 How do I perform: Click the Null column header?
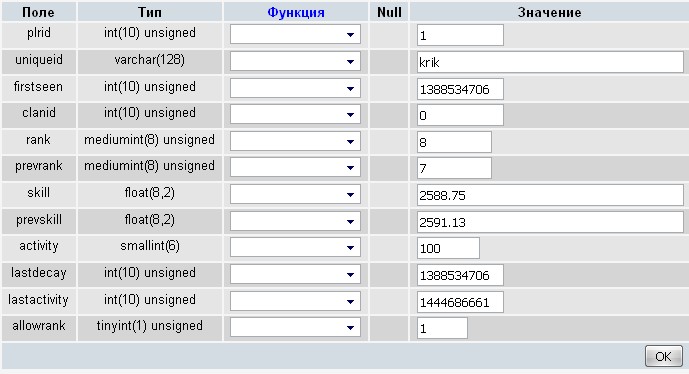(389, 12)
